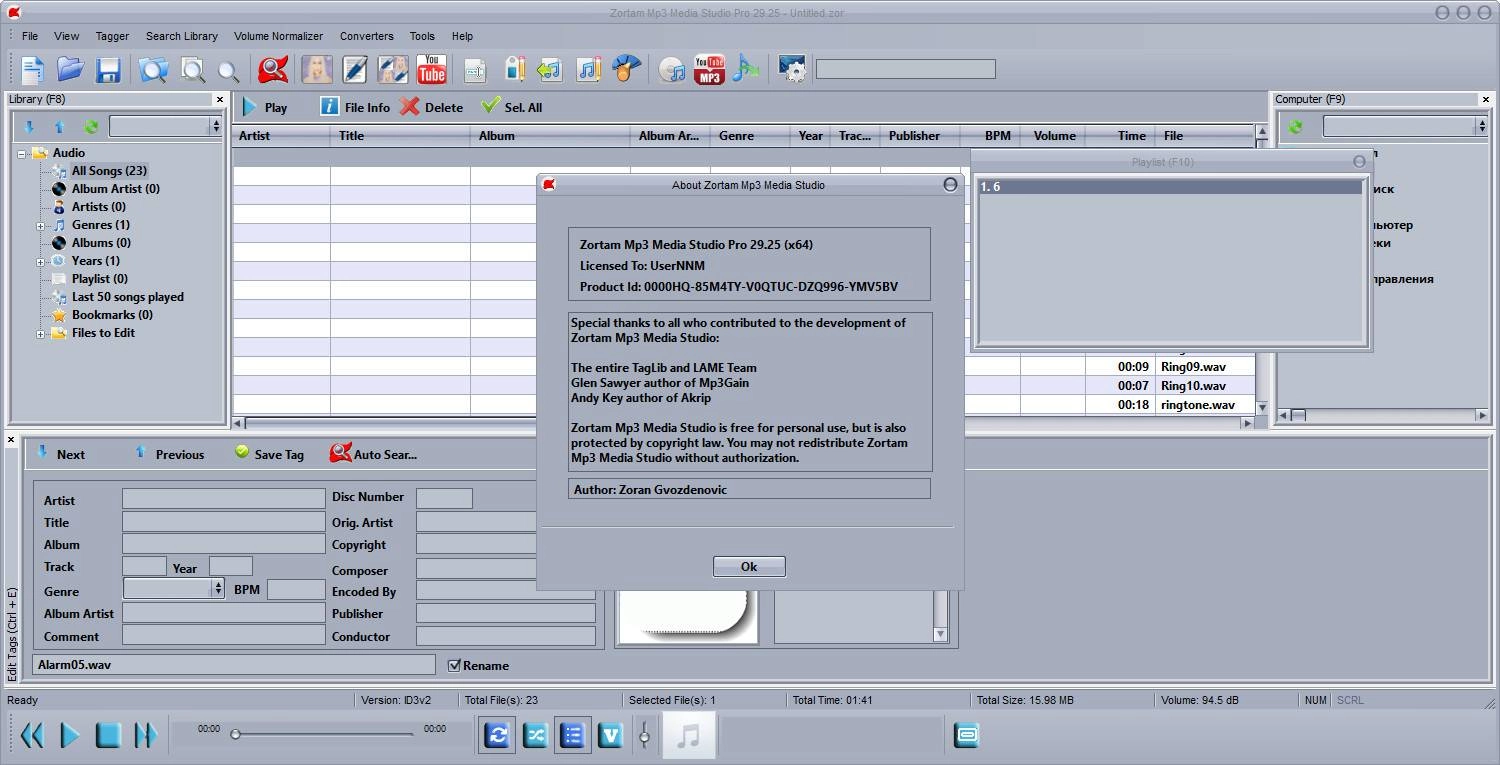Click the Sel. All button
The width and height of the screenshot is (1500, 765).
(511, 107)
